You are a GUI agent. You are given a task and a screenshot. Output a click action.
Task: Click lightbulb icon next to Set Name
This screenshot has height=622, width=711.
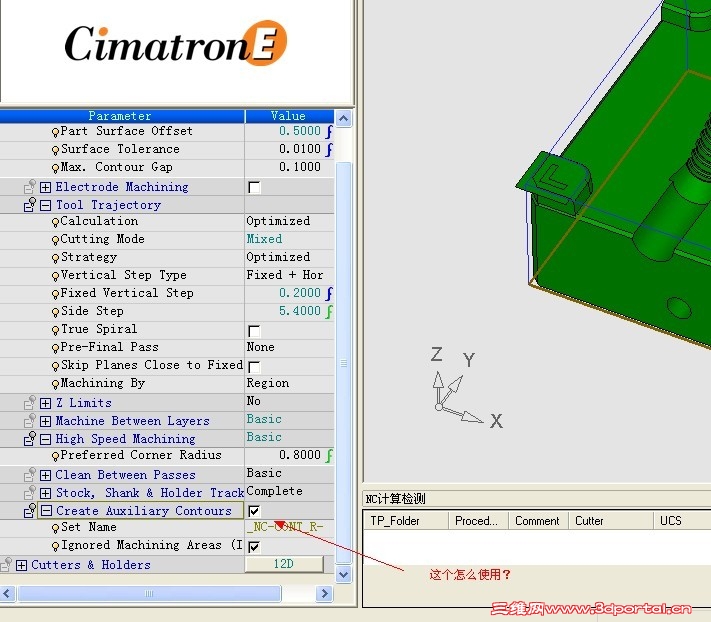pyautogui.click(x=55, y=528)
